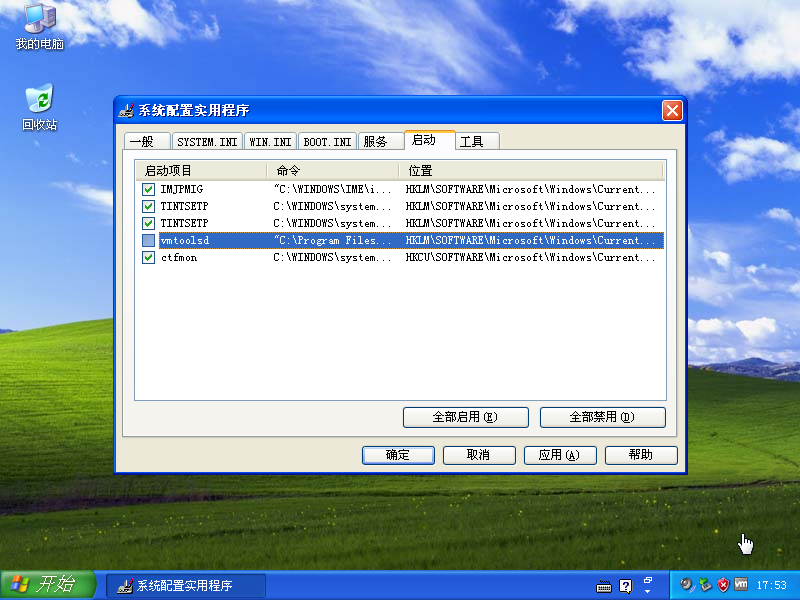800x600 pixels.
Task: Sort by the 命令 column header
Action: [x=333, y=171]
